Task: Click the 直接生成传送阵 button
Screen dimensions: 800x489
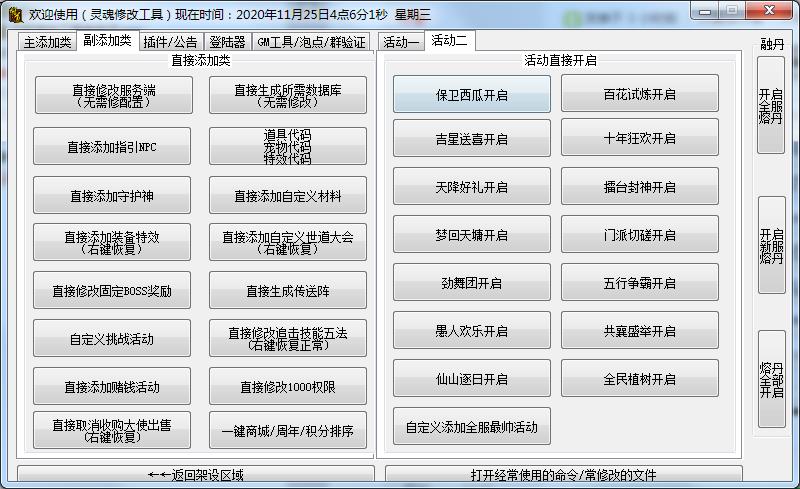Action: point(287,291)
